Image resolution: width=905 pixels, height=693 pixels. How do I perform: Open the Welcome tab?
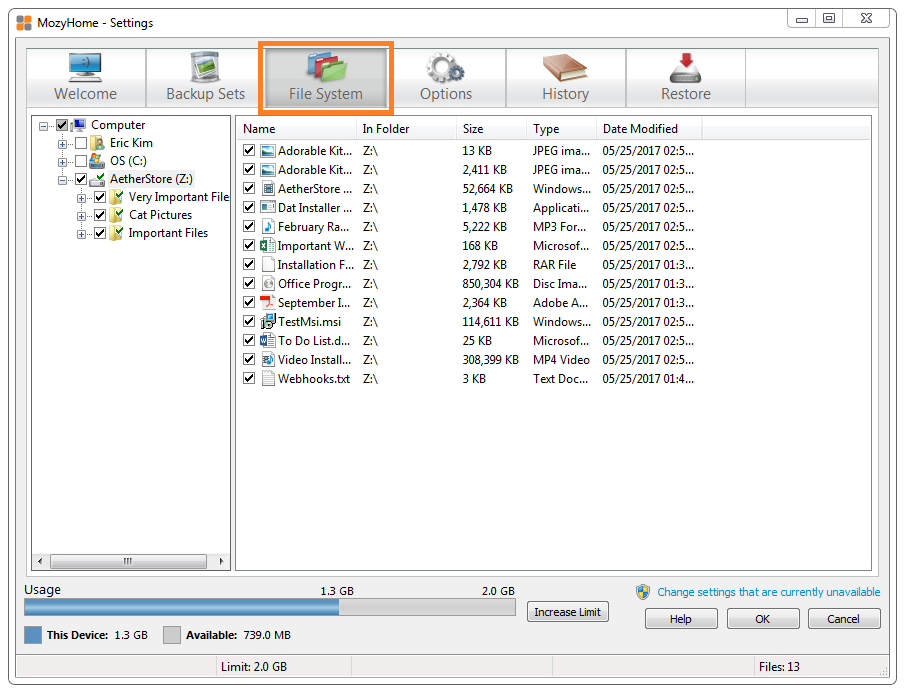coord(86,78)
